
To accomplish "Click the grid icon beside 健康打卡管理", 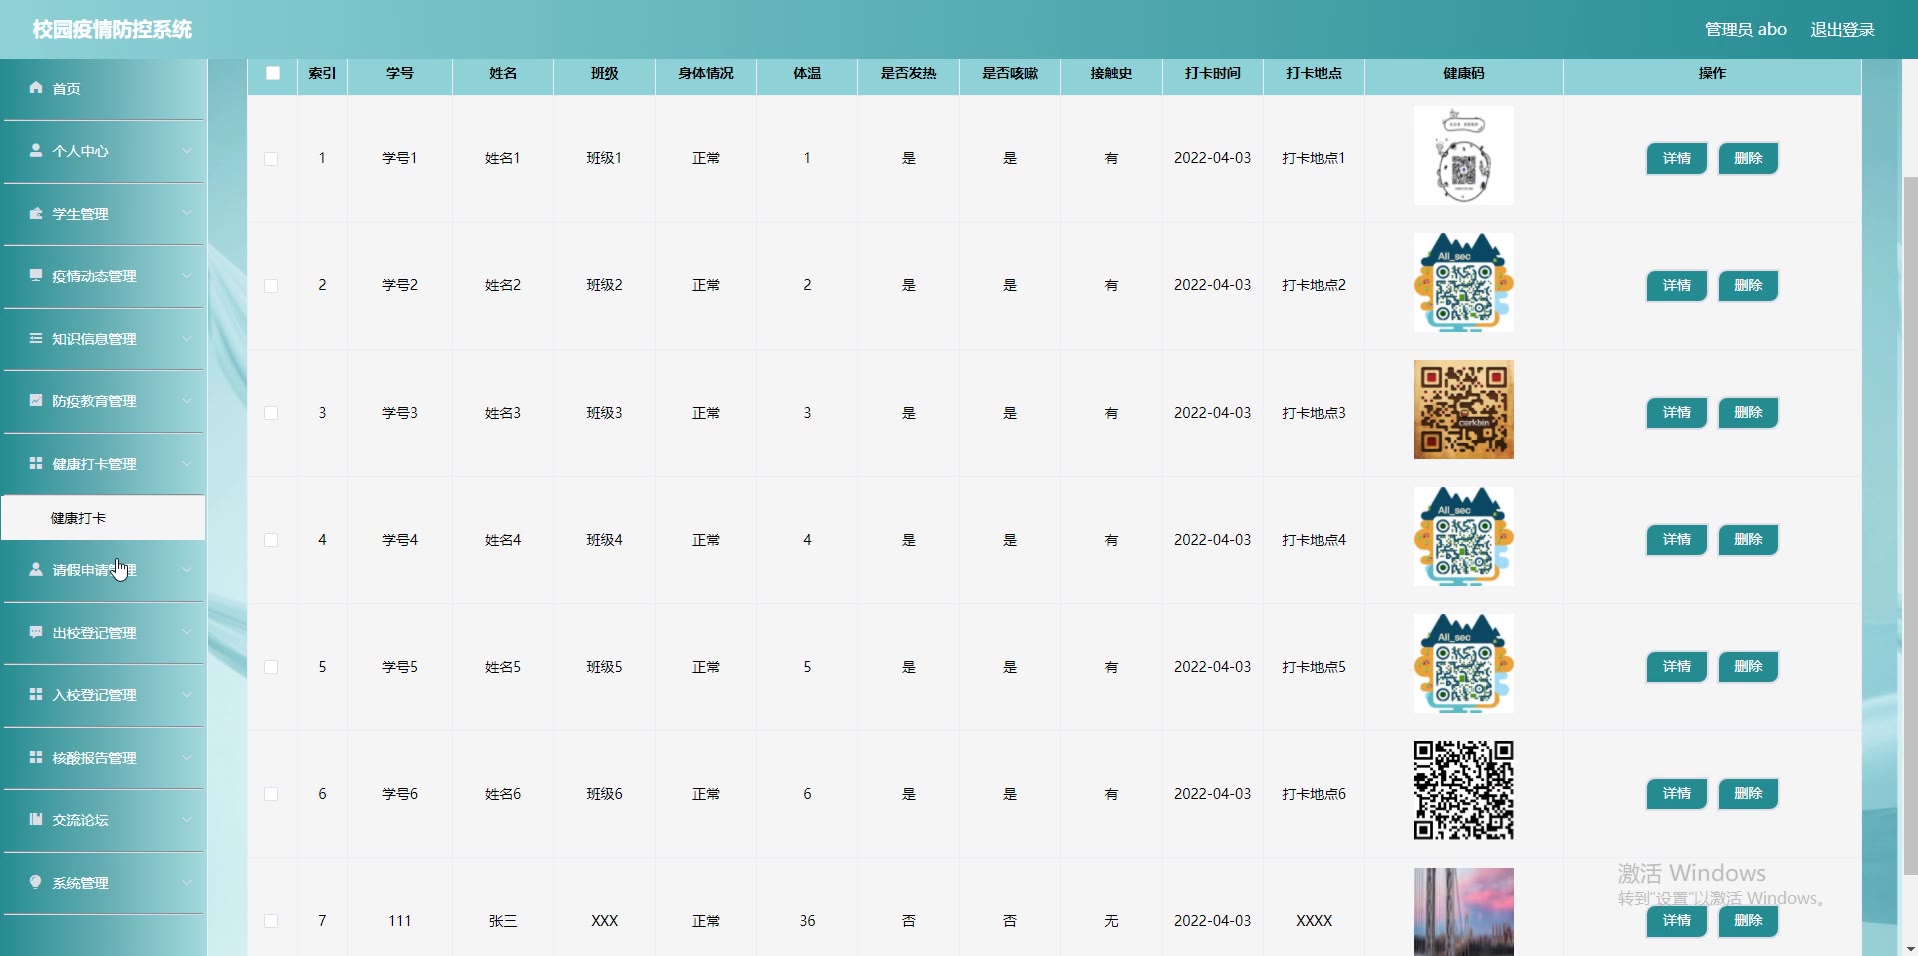I will tap(36, 463).
